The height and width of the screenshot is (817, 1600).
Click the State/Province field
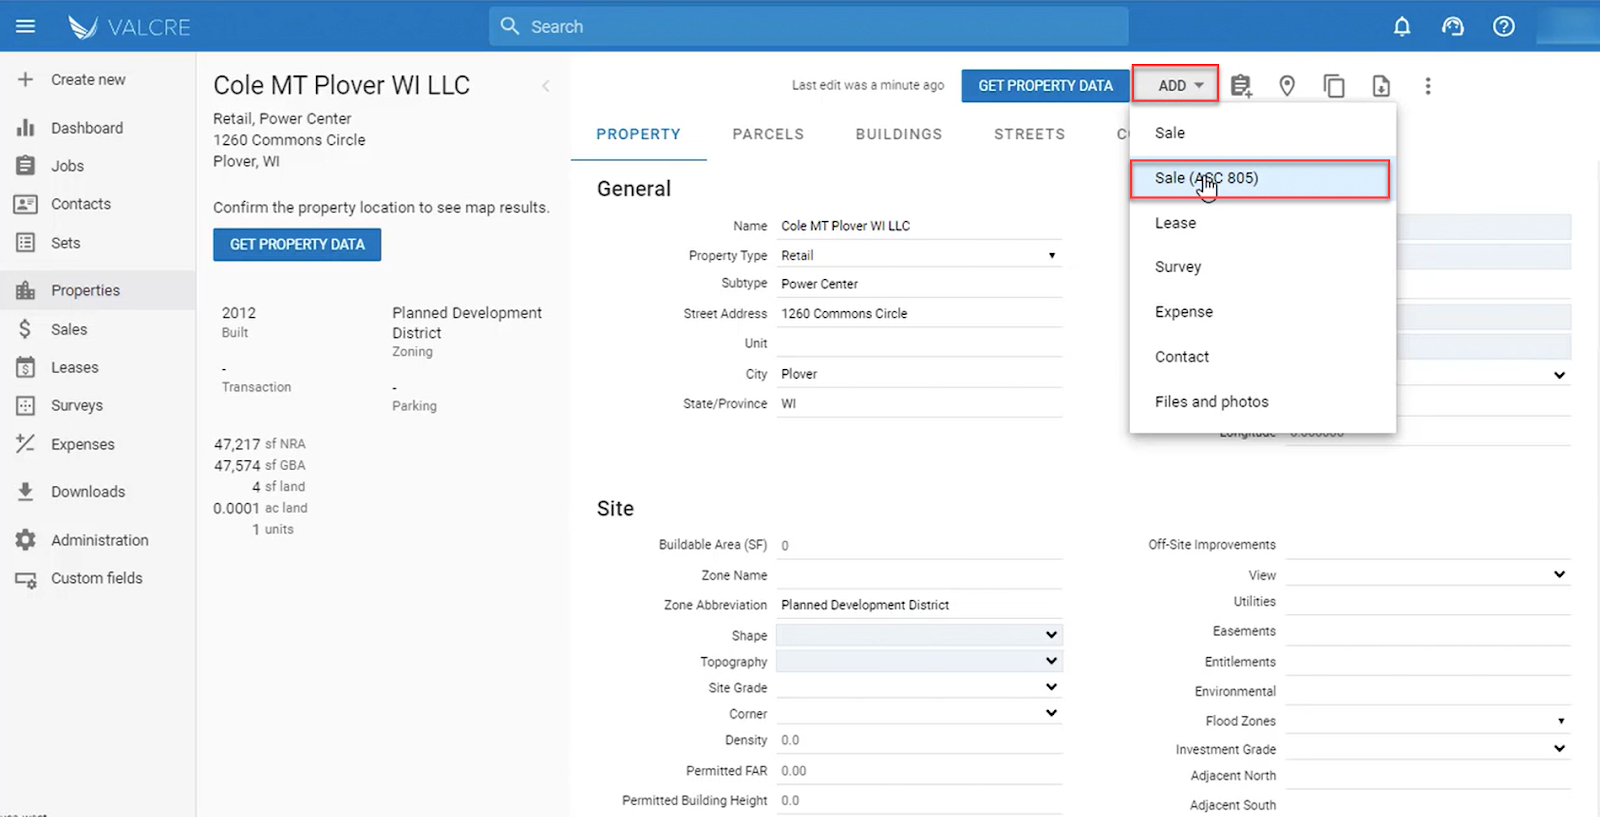coord(919,404)
